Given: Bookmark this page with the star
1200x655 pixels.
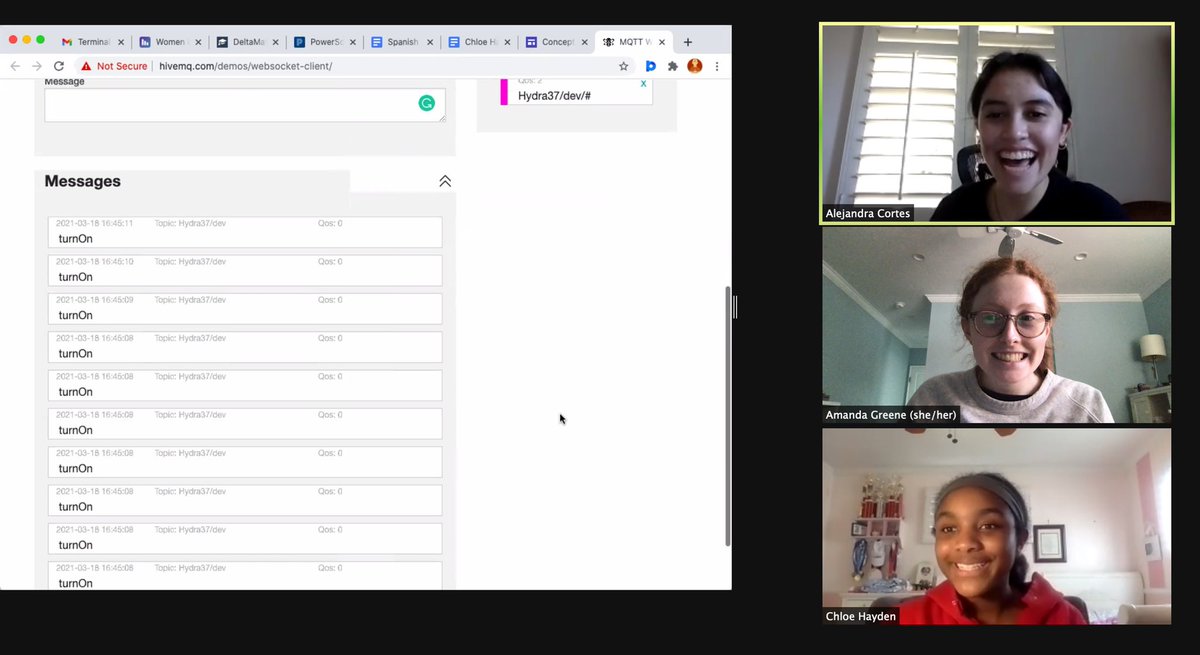Looking at the screenshot, I should [x=624, y=66].
